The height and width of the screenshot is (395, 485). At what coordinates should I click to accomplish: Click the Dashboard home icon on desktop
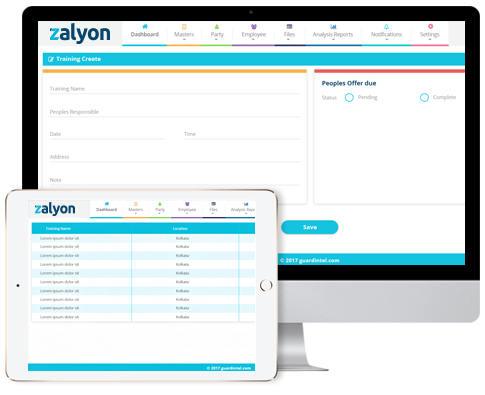pos(145,26)
